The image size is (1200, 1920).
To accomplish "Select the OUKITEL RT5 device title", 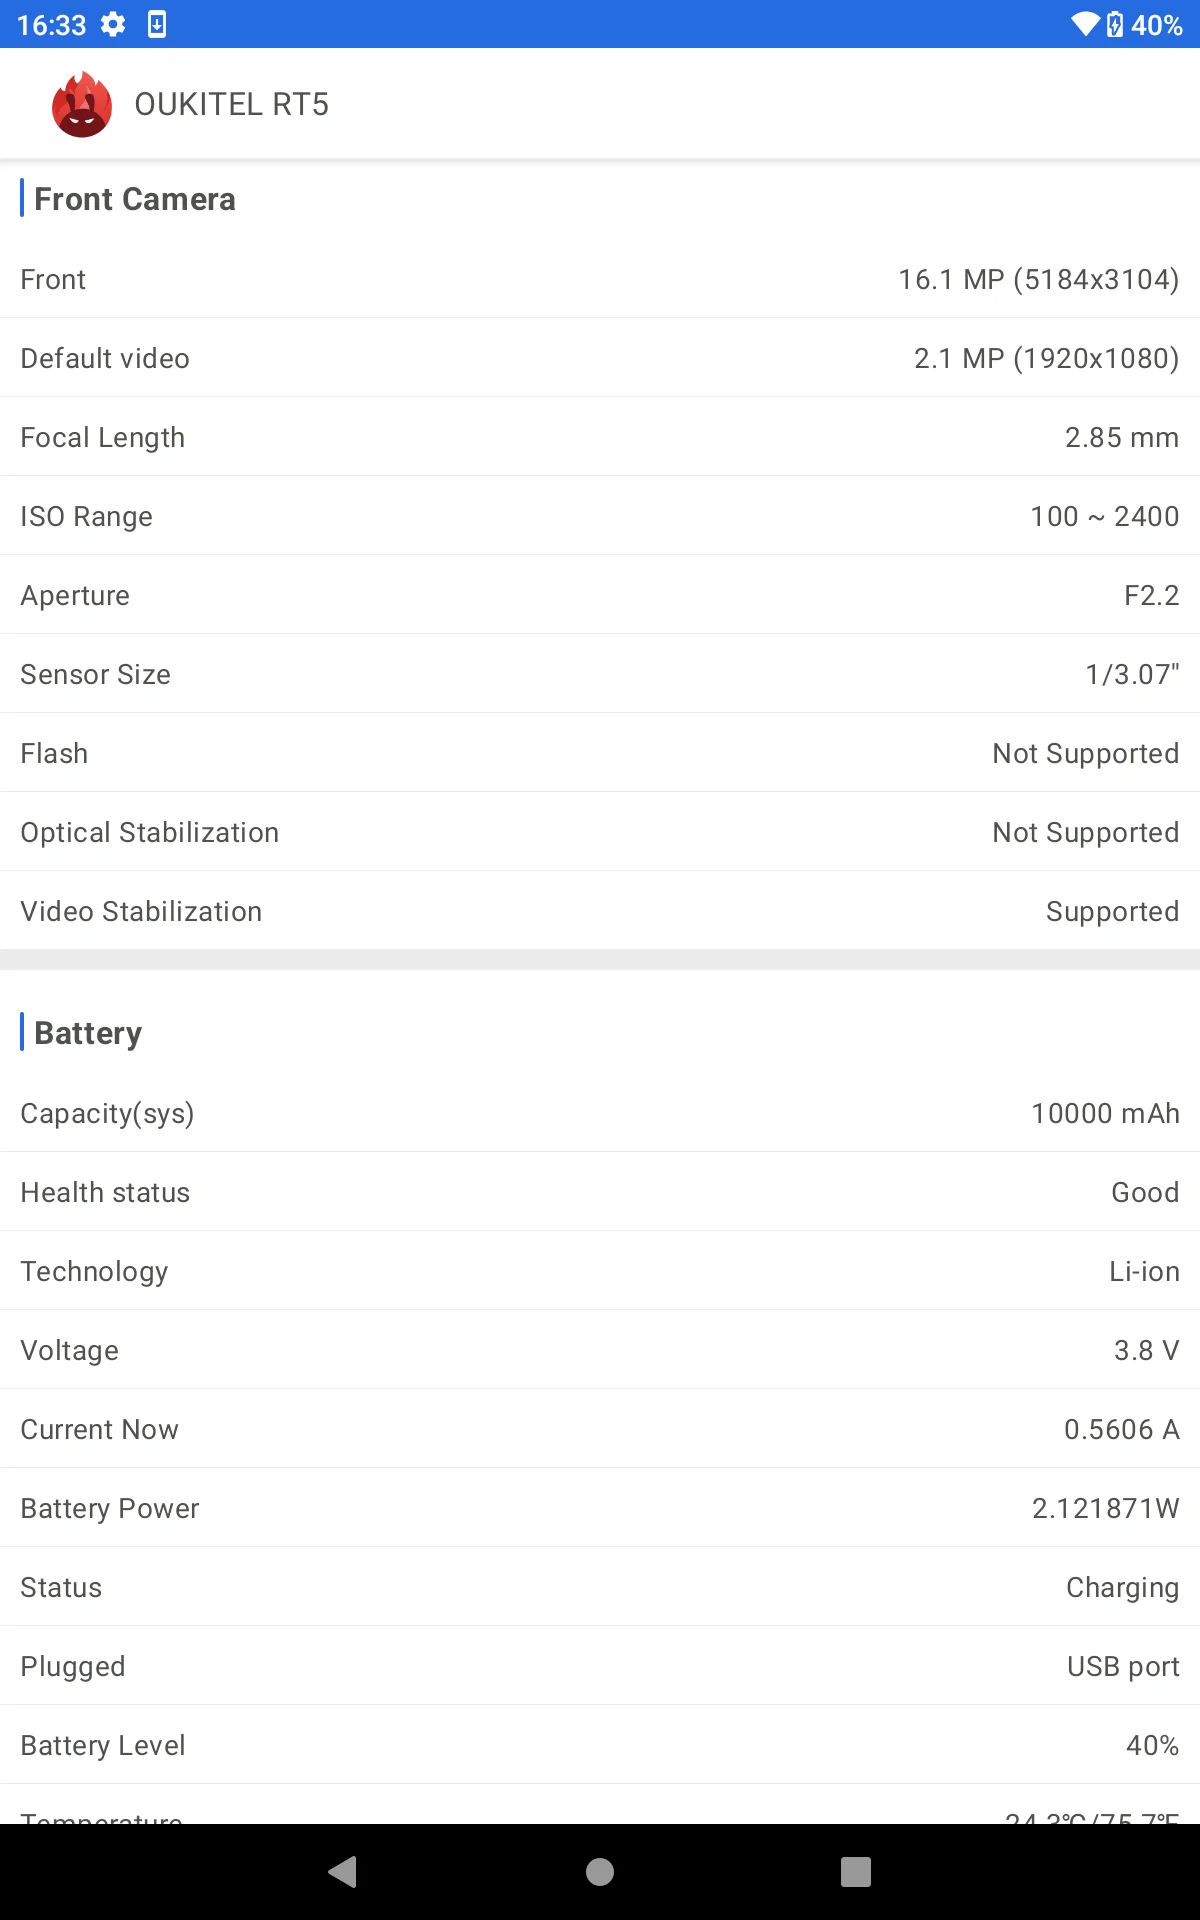I will 231,104.
